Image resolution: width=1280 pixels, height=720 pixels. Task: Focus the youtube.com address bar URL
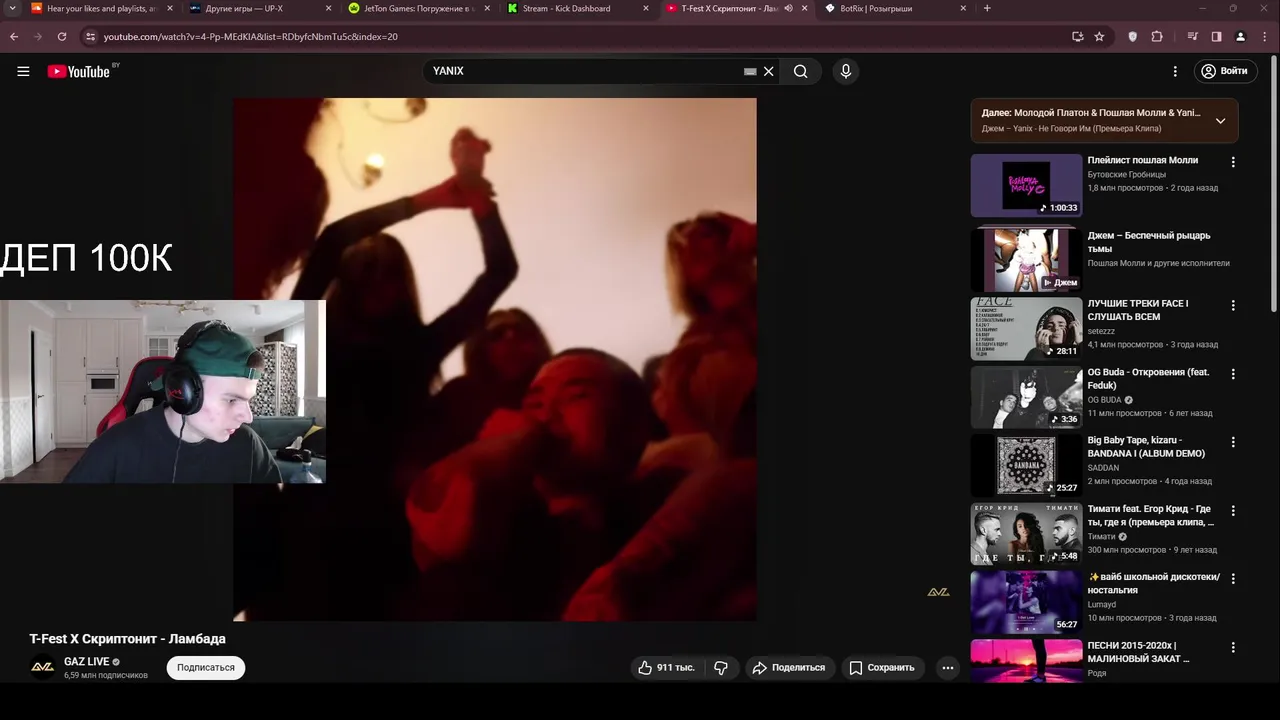tap(250, 37)
